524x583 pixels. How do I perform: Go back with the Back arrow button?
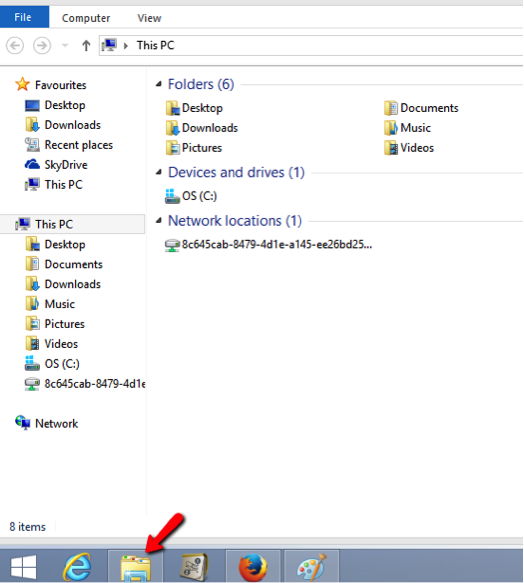15,46
